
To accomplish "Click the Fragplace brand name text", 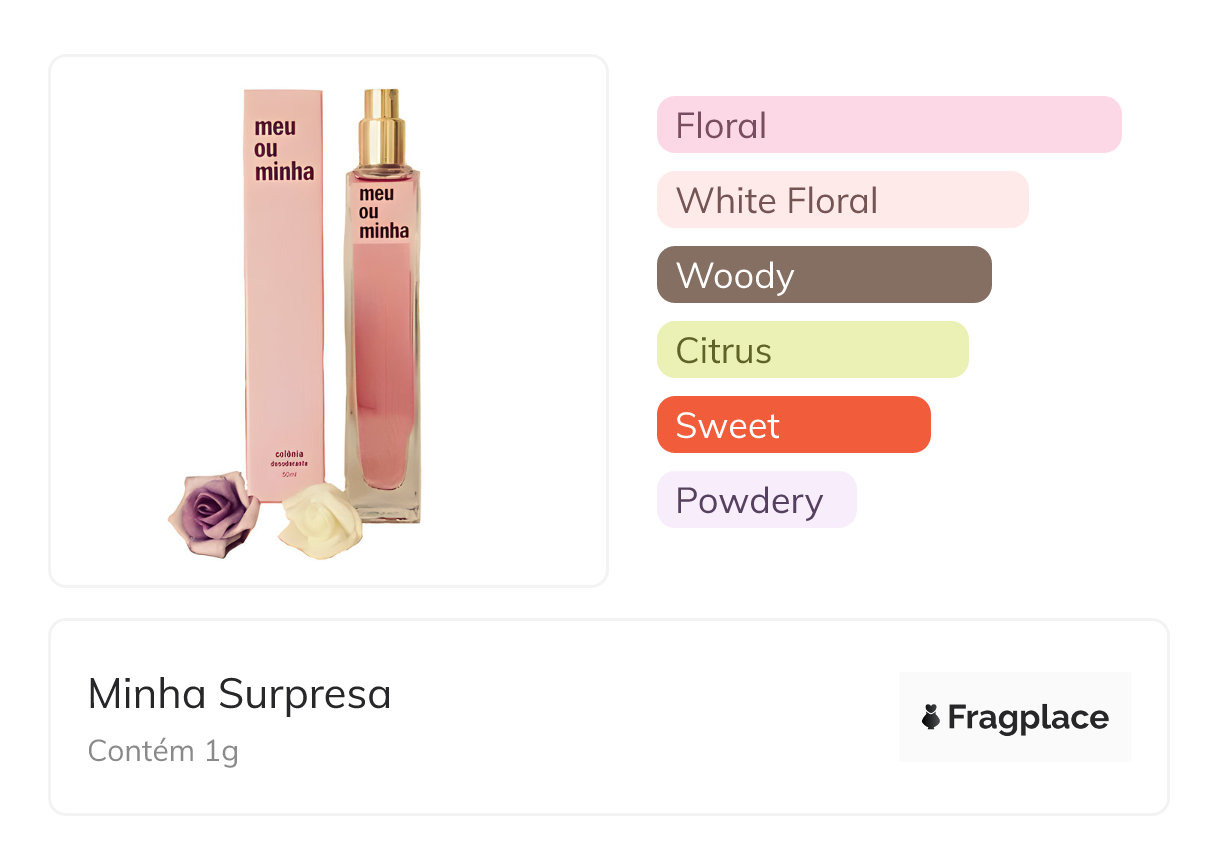I will coord(1028,717).
